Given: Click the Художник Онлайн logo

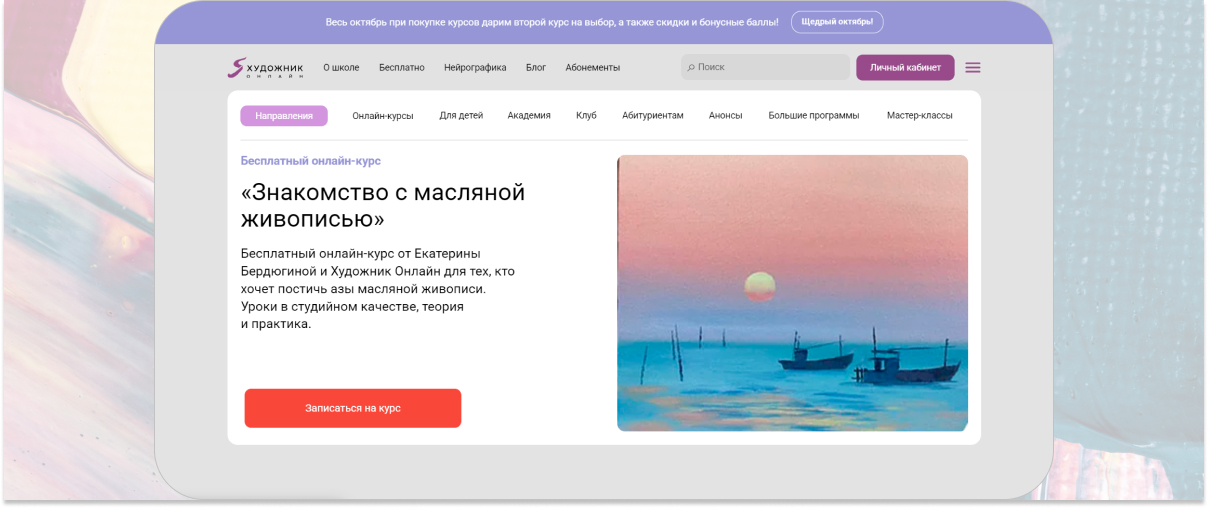Looking at the screenshot, I should click(264, 68).
